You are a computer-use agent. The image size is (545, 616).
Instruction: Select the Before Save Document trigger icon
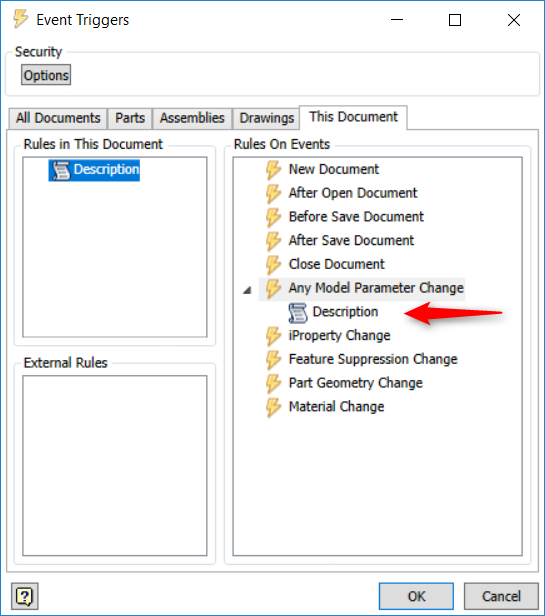[273, 217]
